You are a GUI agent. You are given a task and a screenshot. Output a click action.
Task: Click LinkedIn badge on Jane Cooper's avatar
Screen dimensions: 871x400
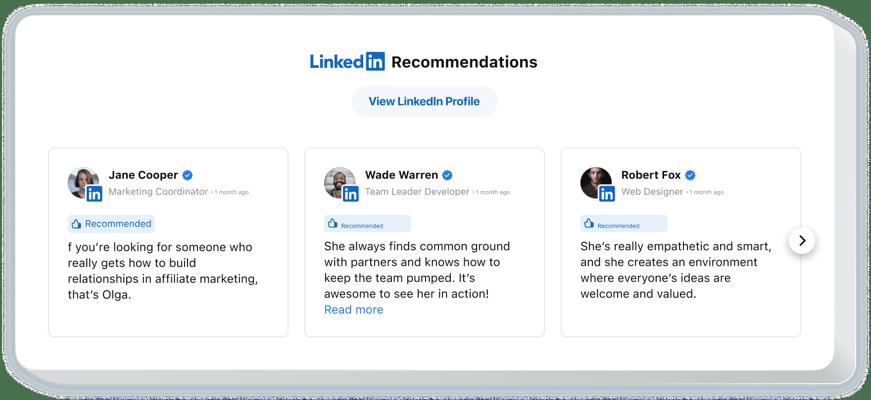tap(94, 193)
